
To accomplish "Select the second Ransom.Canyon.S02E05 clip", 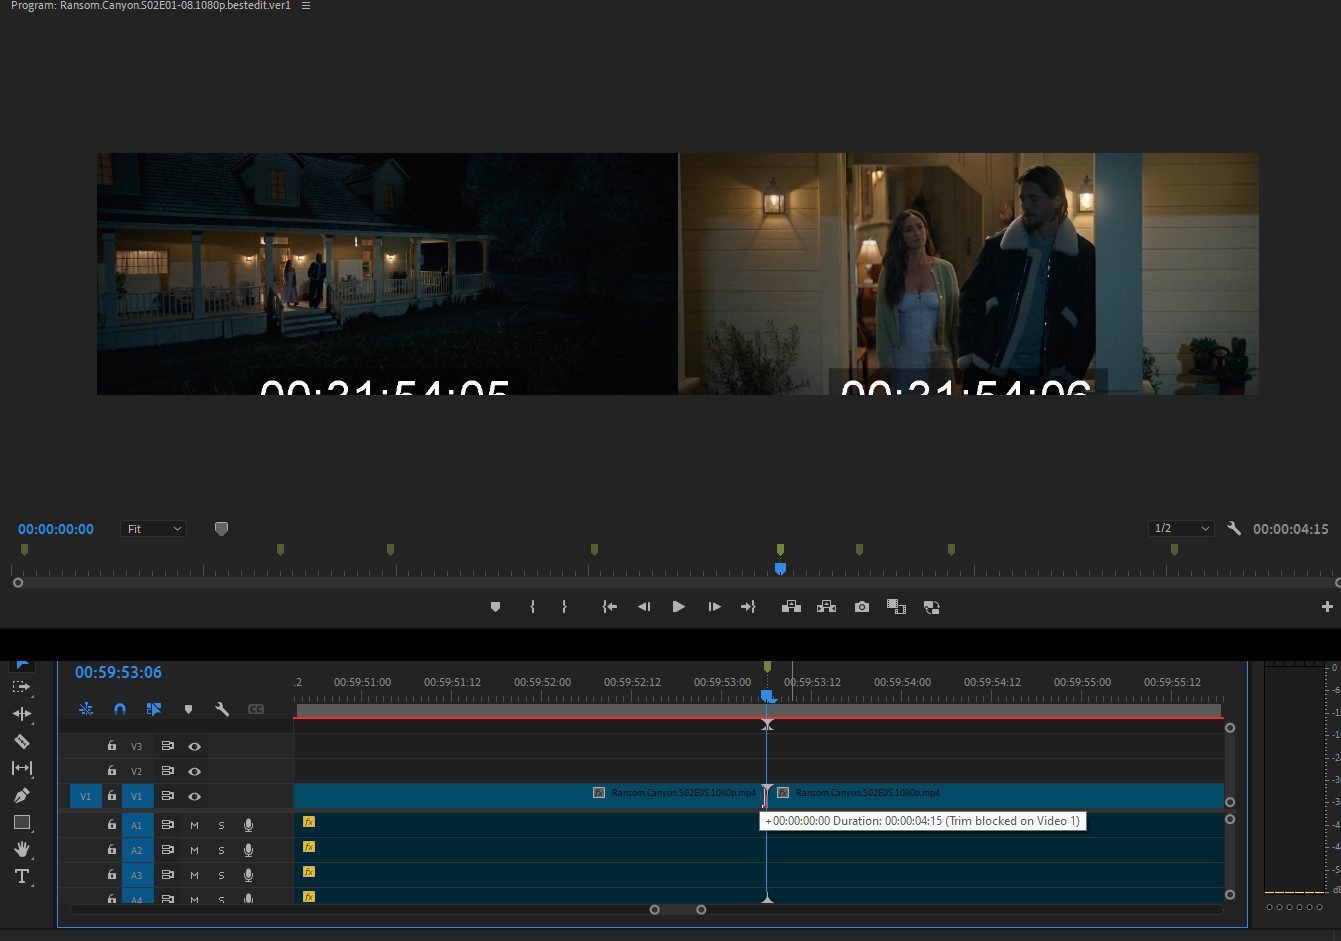I will click(x=995, y=796).
